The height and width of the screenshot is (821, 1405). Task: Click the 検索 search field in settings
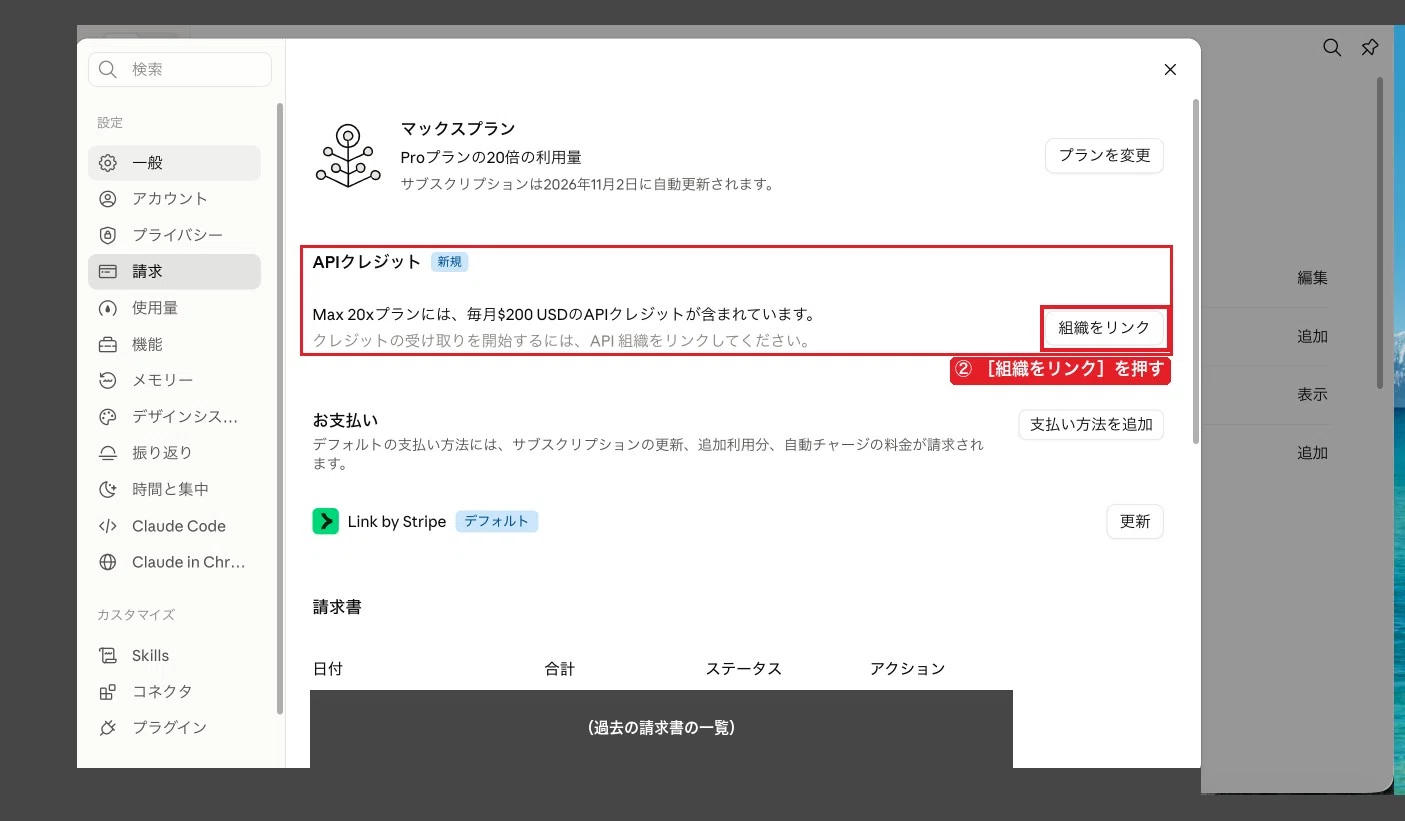tap(180, 69)
